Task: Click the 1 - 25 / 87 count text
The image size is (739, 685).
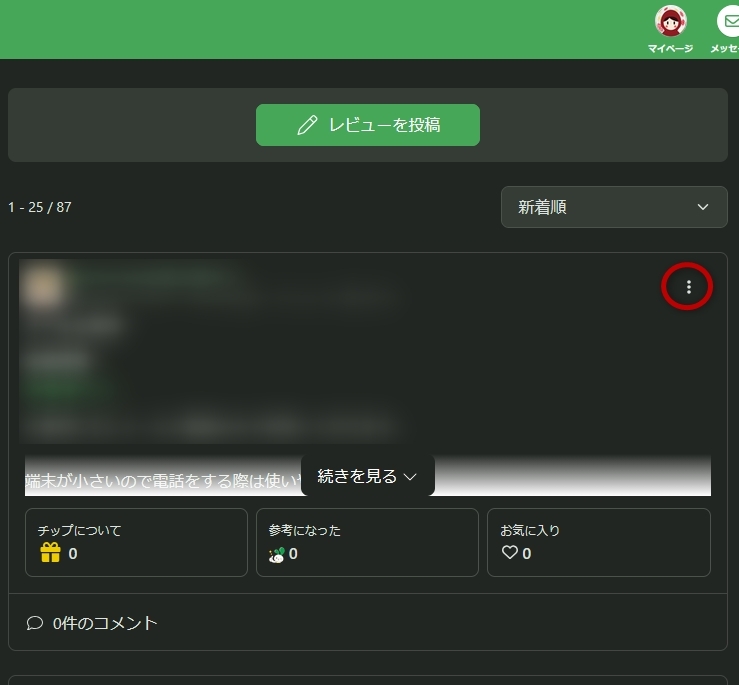Action: click(x=40, y=207)
